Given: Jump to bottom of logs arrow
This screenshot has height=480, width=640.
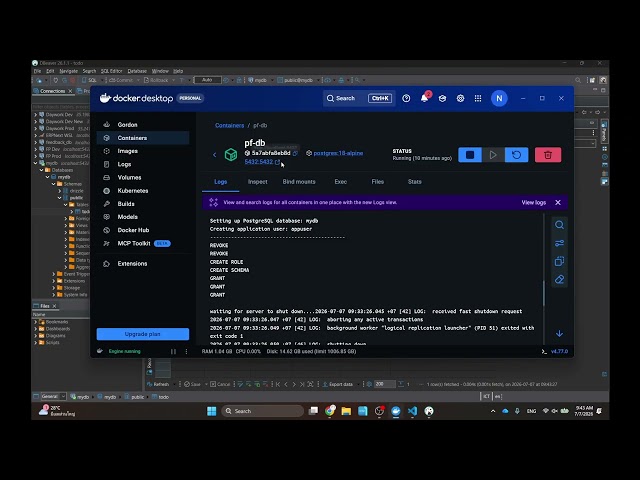Looking at the screenshot, I should 559,334.
